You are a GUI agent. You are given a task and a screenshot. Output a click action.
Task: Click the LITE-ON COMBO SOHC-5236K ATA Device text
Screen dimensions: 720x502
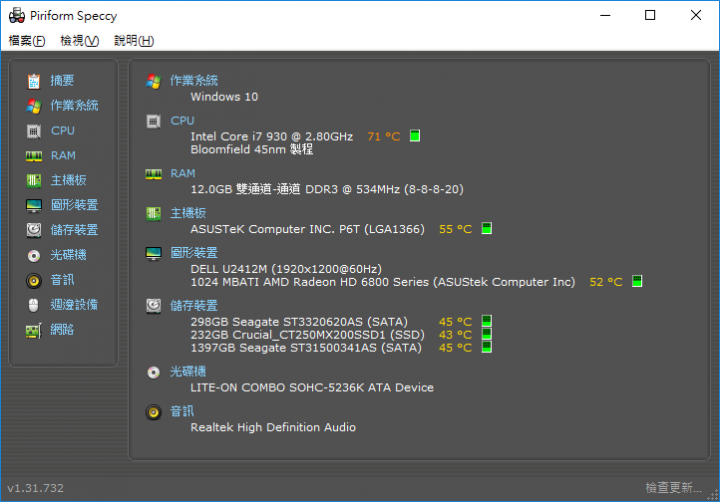[312, 388]
